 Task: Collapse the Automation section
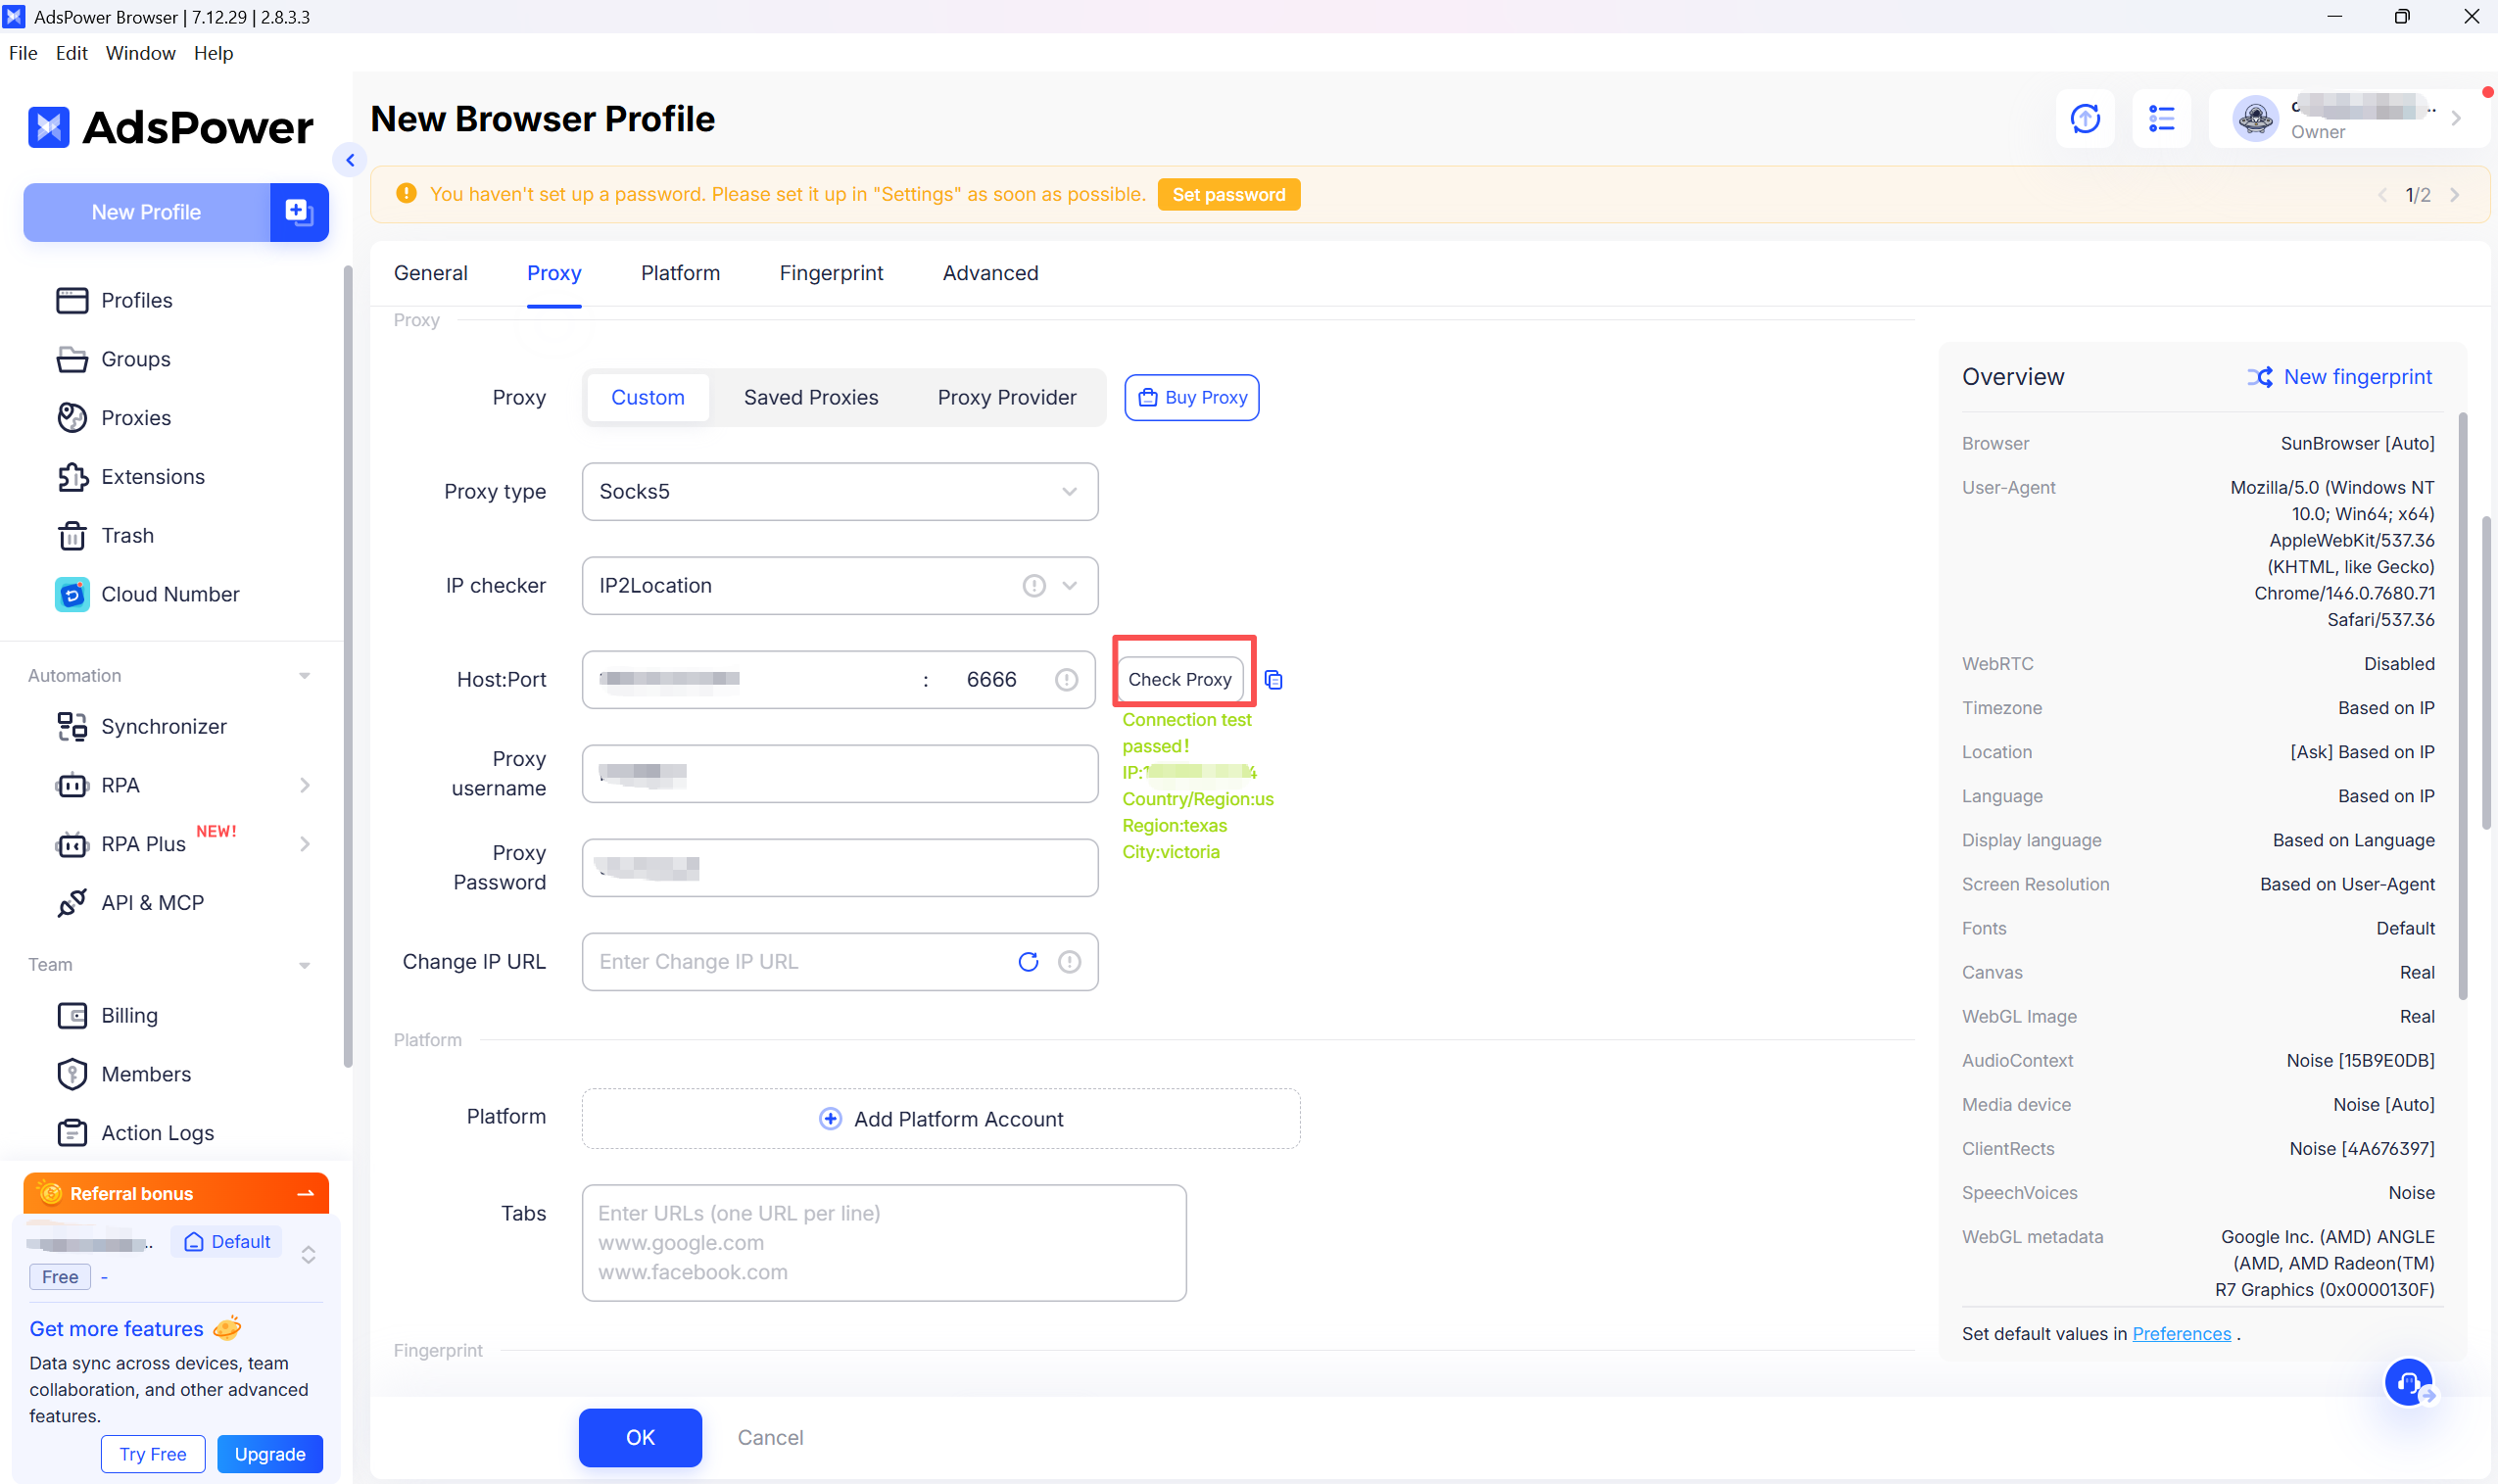tap(304, 676)
